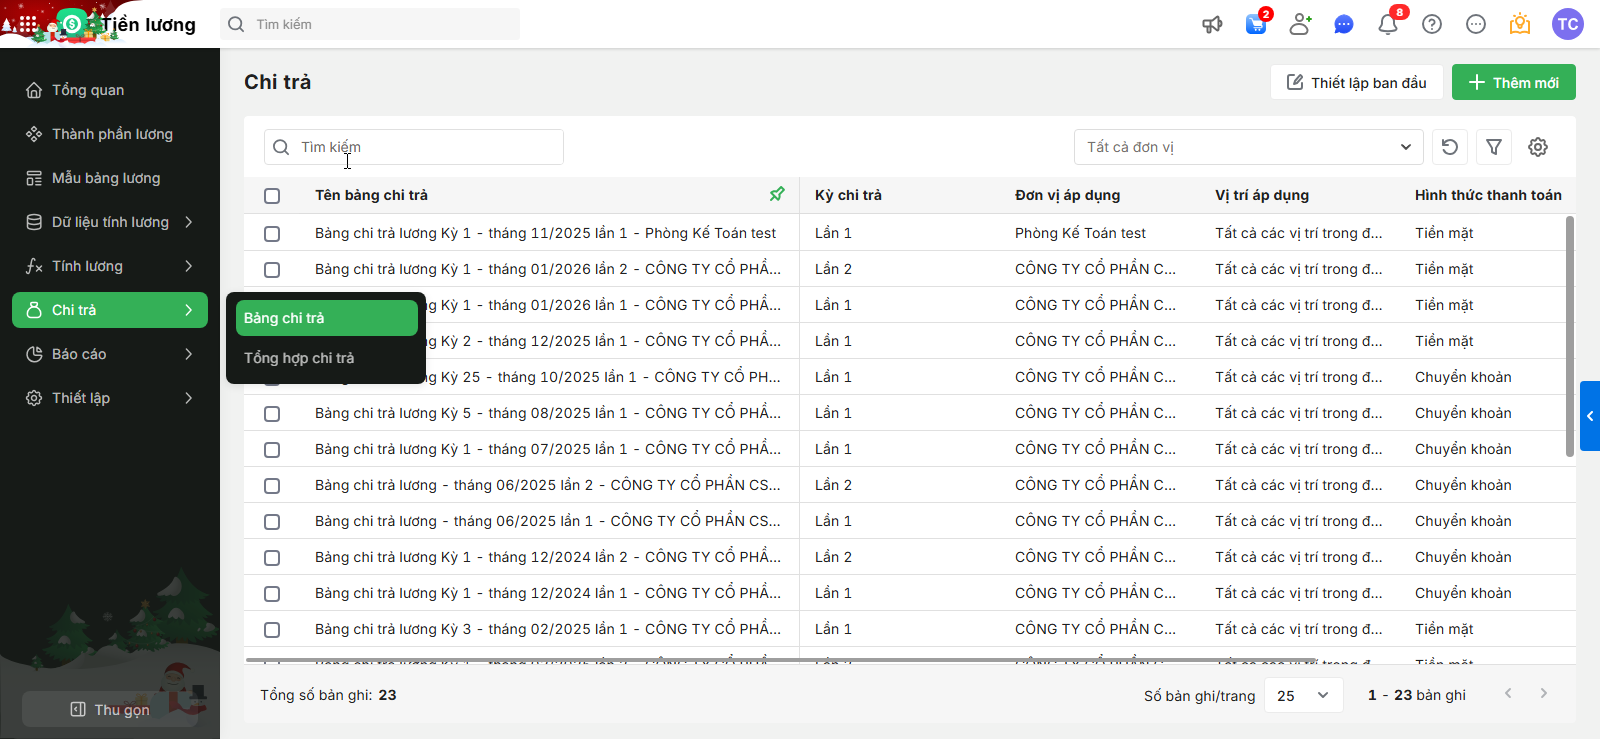Click the Đơn vị áp dụng header
Image resolution: width=1600 pixels, height=739 pixels.
click(1068, 195)
